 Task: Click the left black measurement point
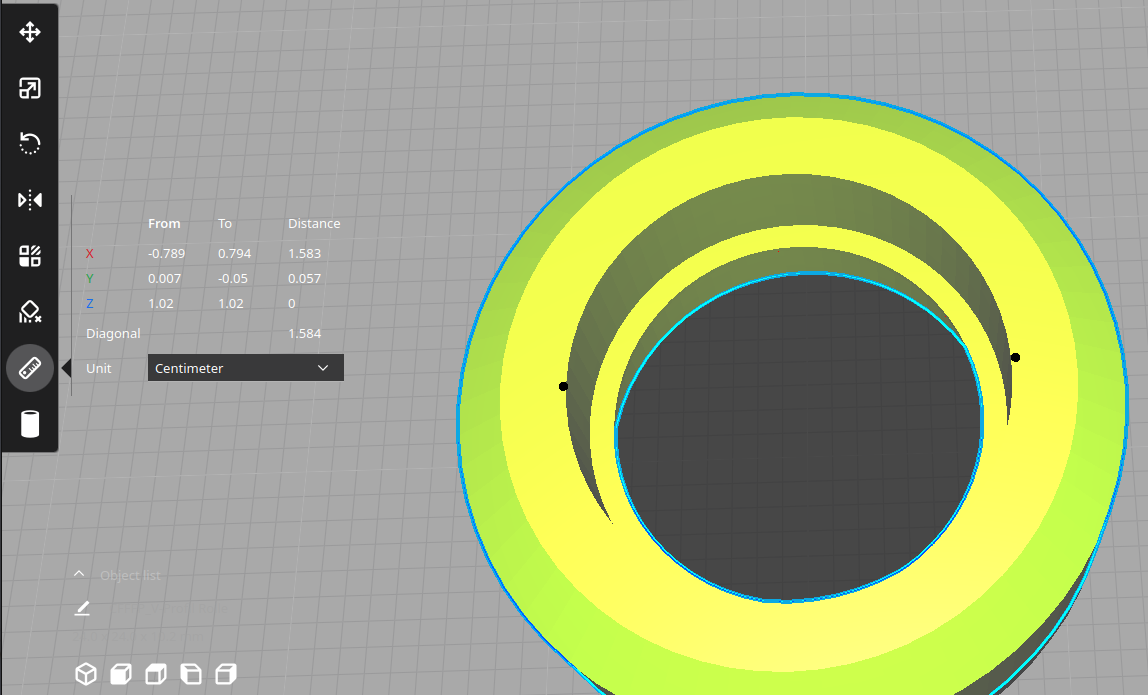click(564, 386)
